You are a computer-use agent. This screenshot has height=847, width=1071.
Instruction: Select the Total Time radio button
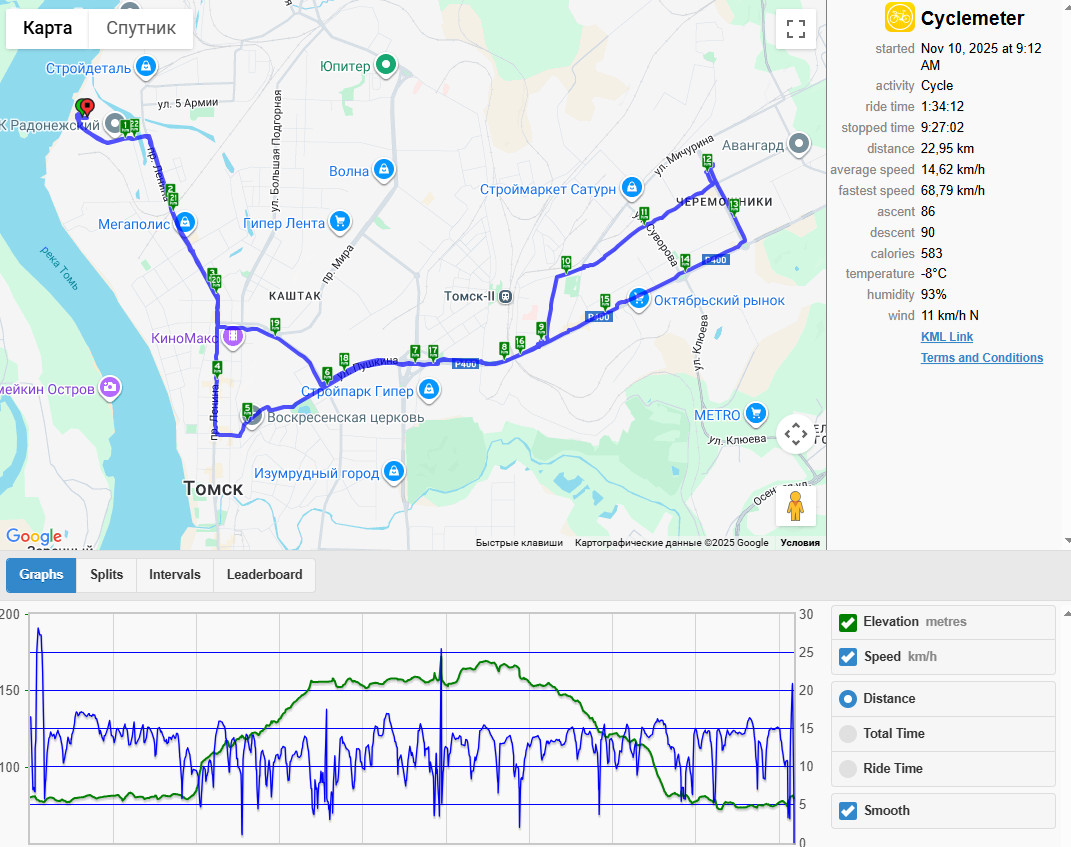click(848, 734)
